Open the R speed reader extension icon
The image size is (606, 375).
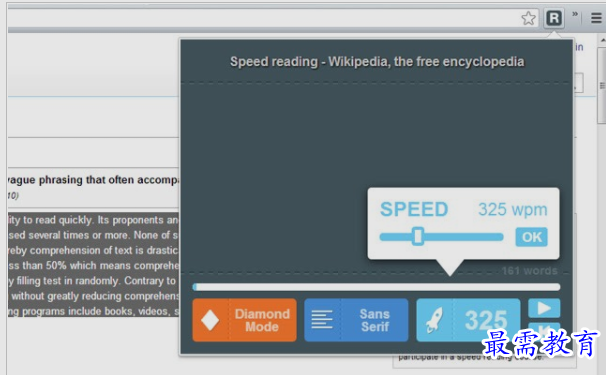coord(554,18)
